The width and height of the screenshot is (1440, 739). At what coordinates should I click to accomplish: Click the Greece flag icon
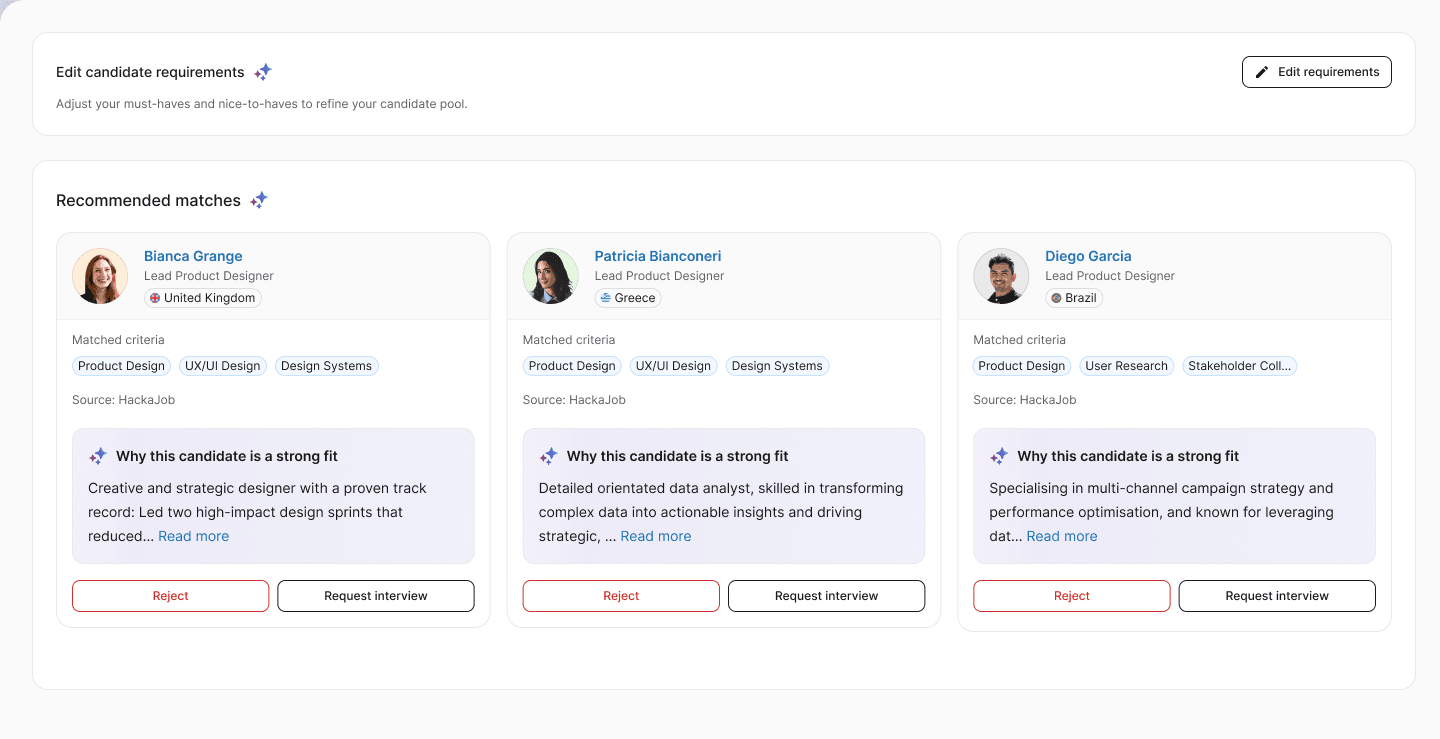pos(605,298)
